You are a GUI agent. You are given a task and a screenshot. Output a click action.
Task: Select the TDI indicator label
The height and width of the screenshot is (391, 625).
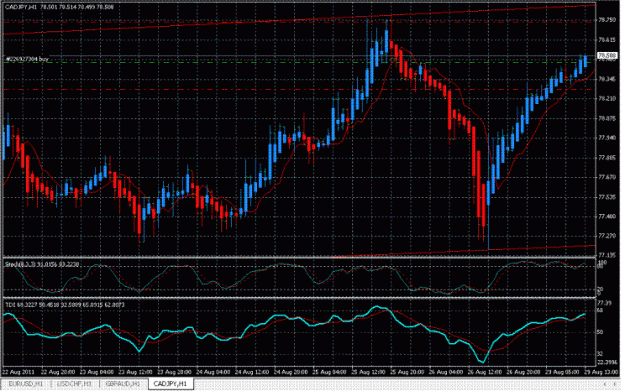pos(65,305)
